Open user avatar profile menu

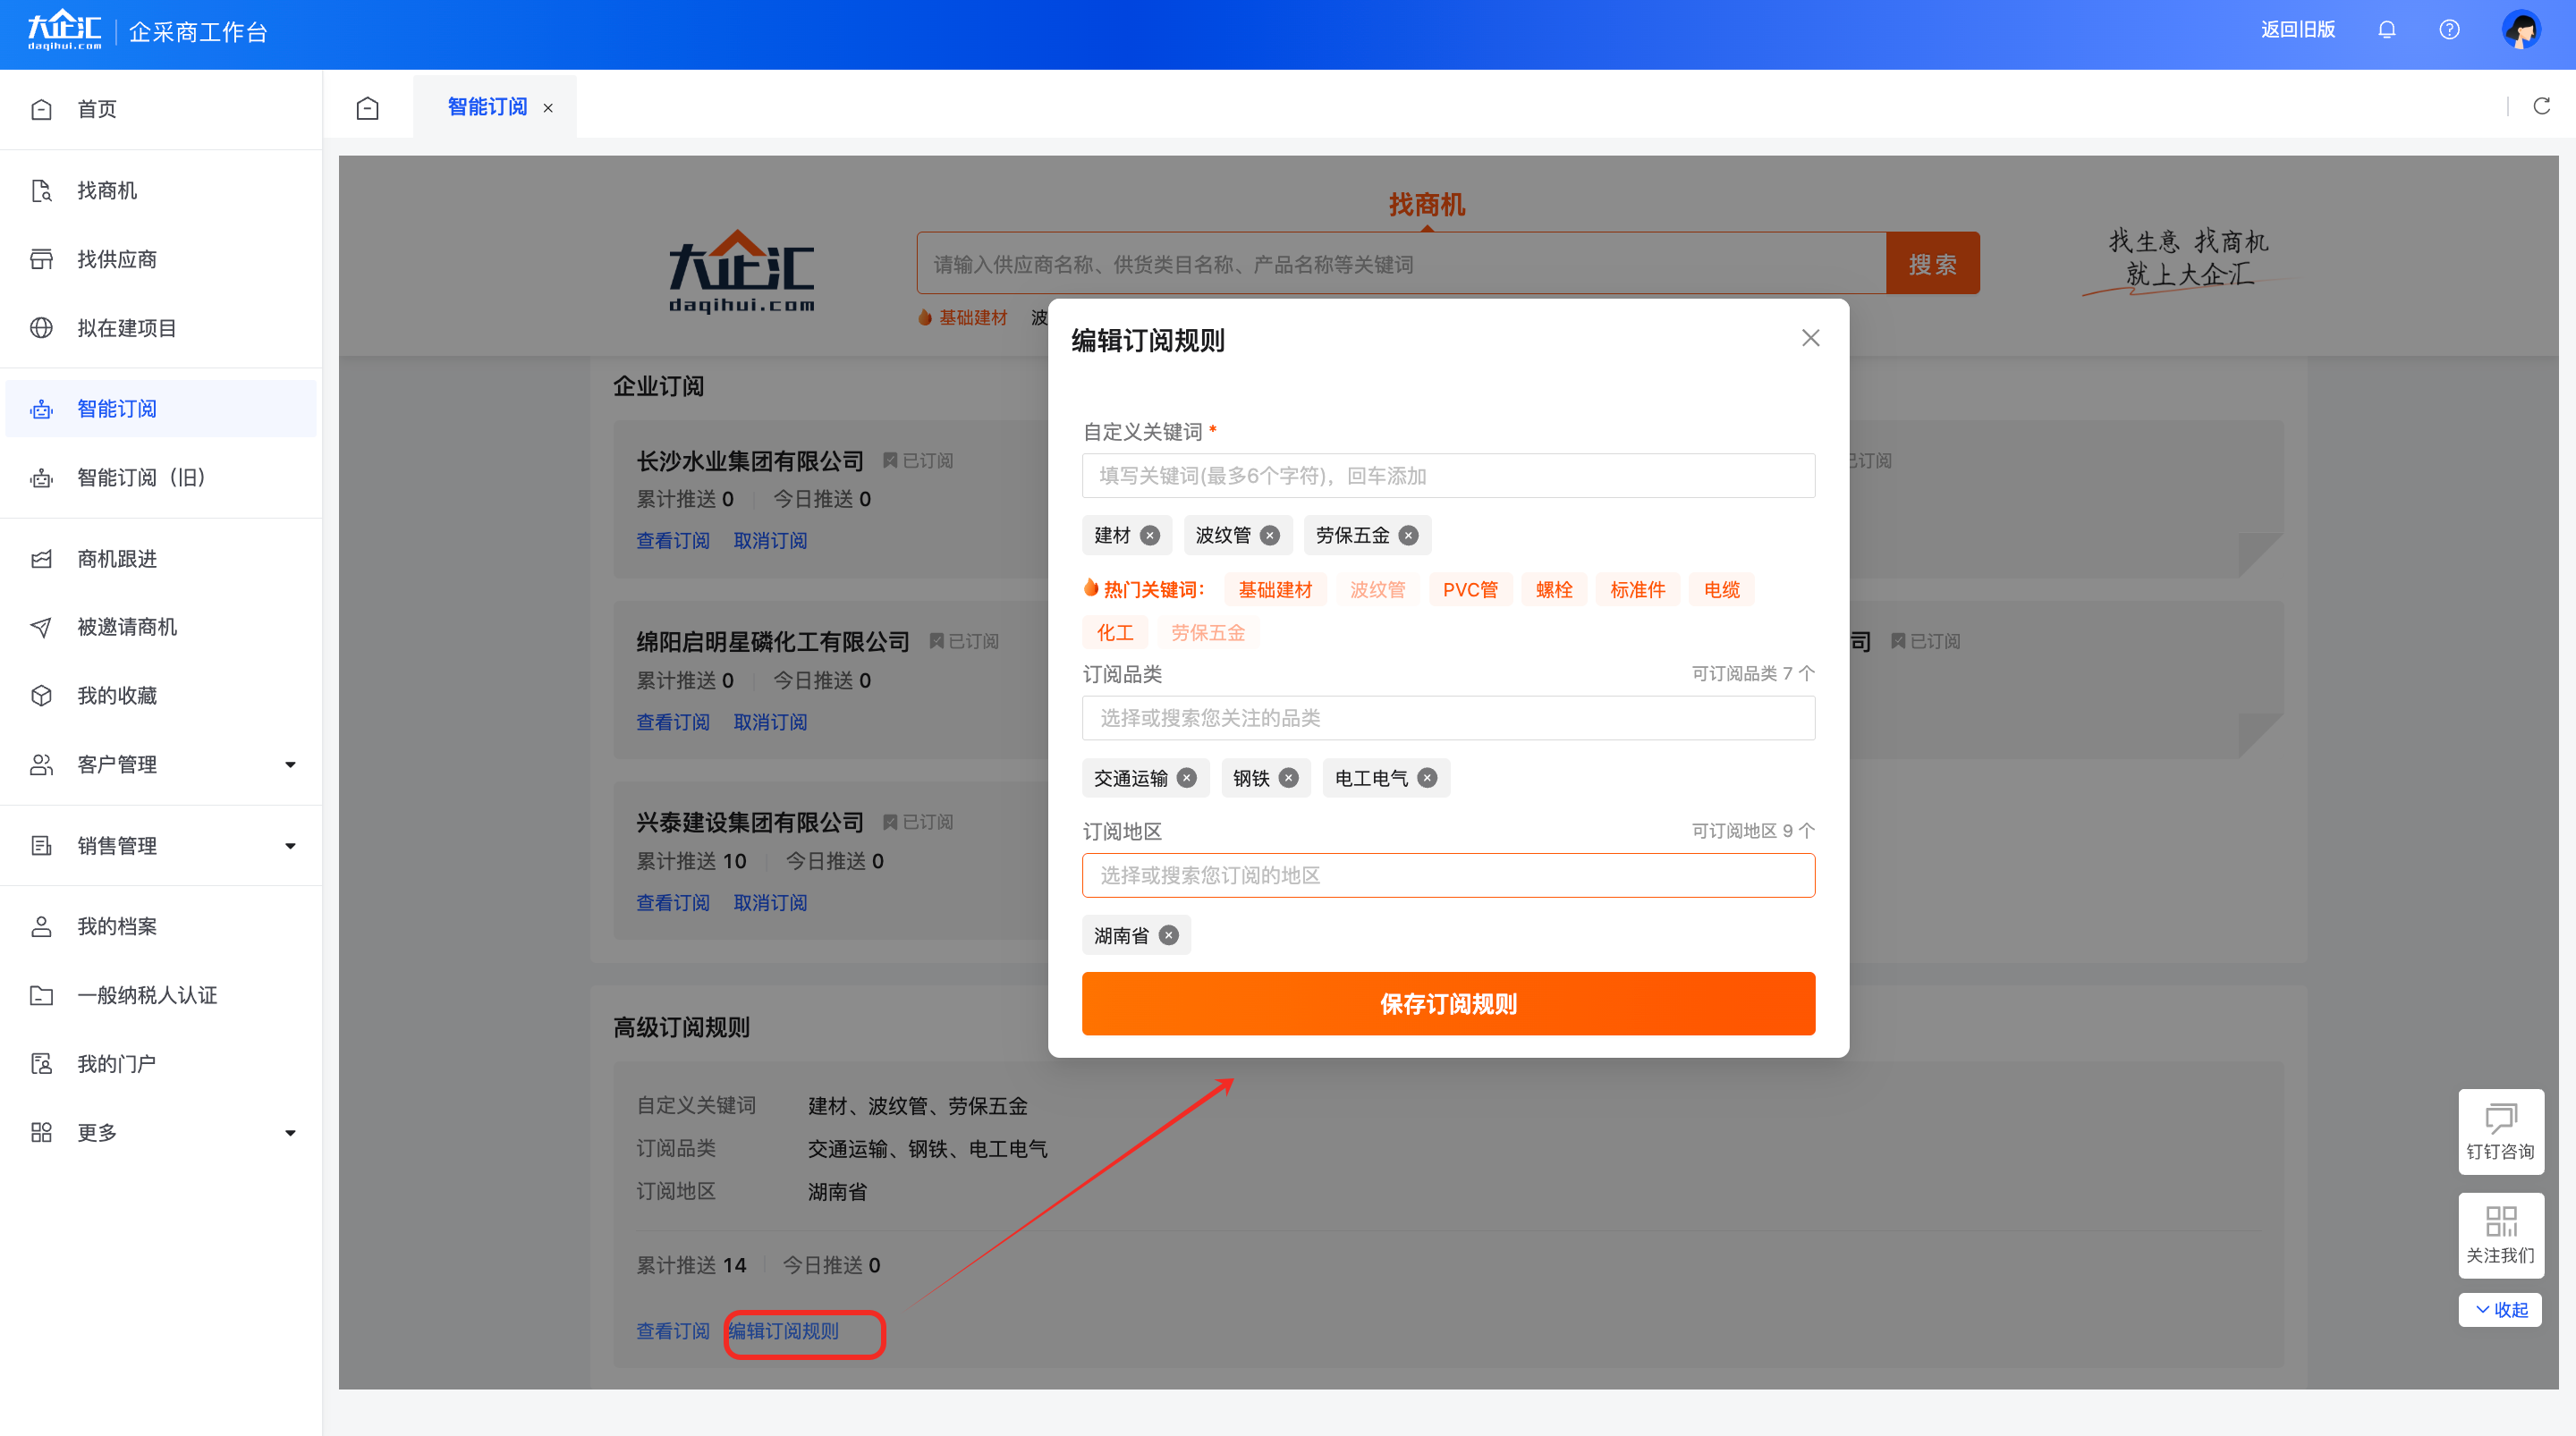[x=2520, y=30]
